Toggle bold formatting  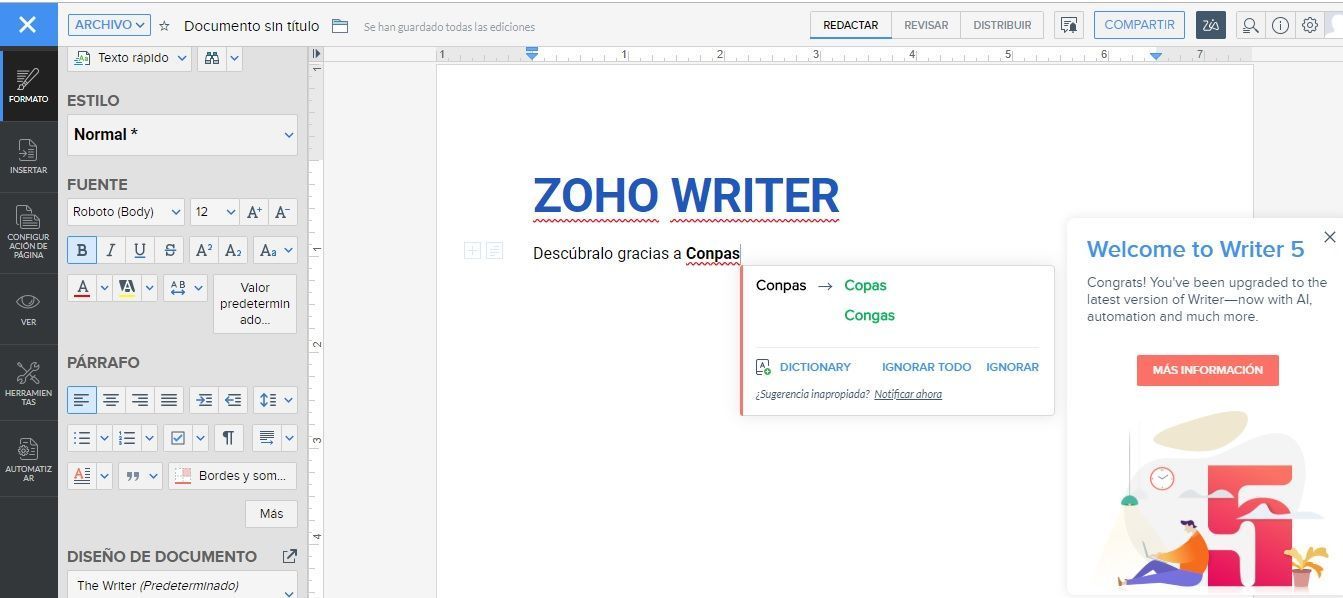[82, 250]
